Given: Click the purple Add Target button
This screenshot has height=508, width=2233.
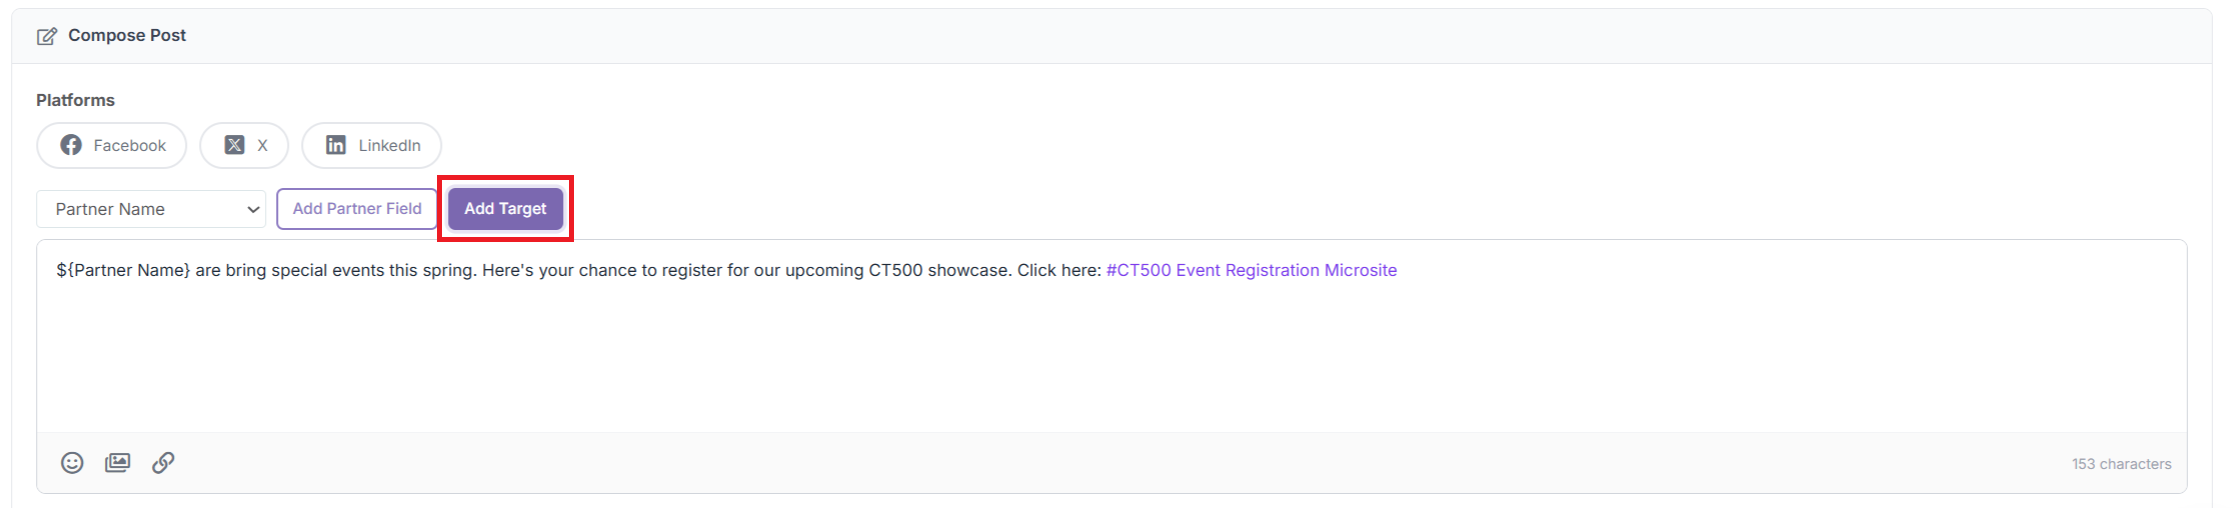Looking at the screenshot, I should 505,209.
